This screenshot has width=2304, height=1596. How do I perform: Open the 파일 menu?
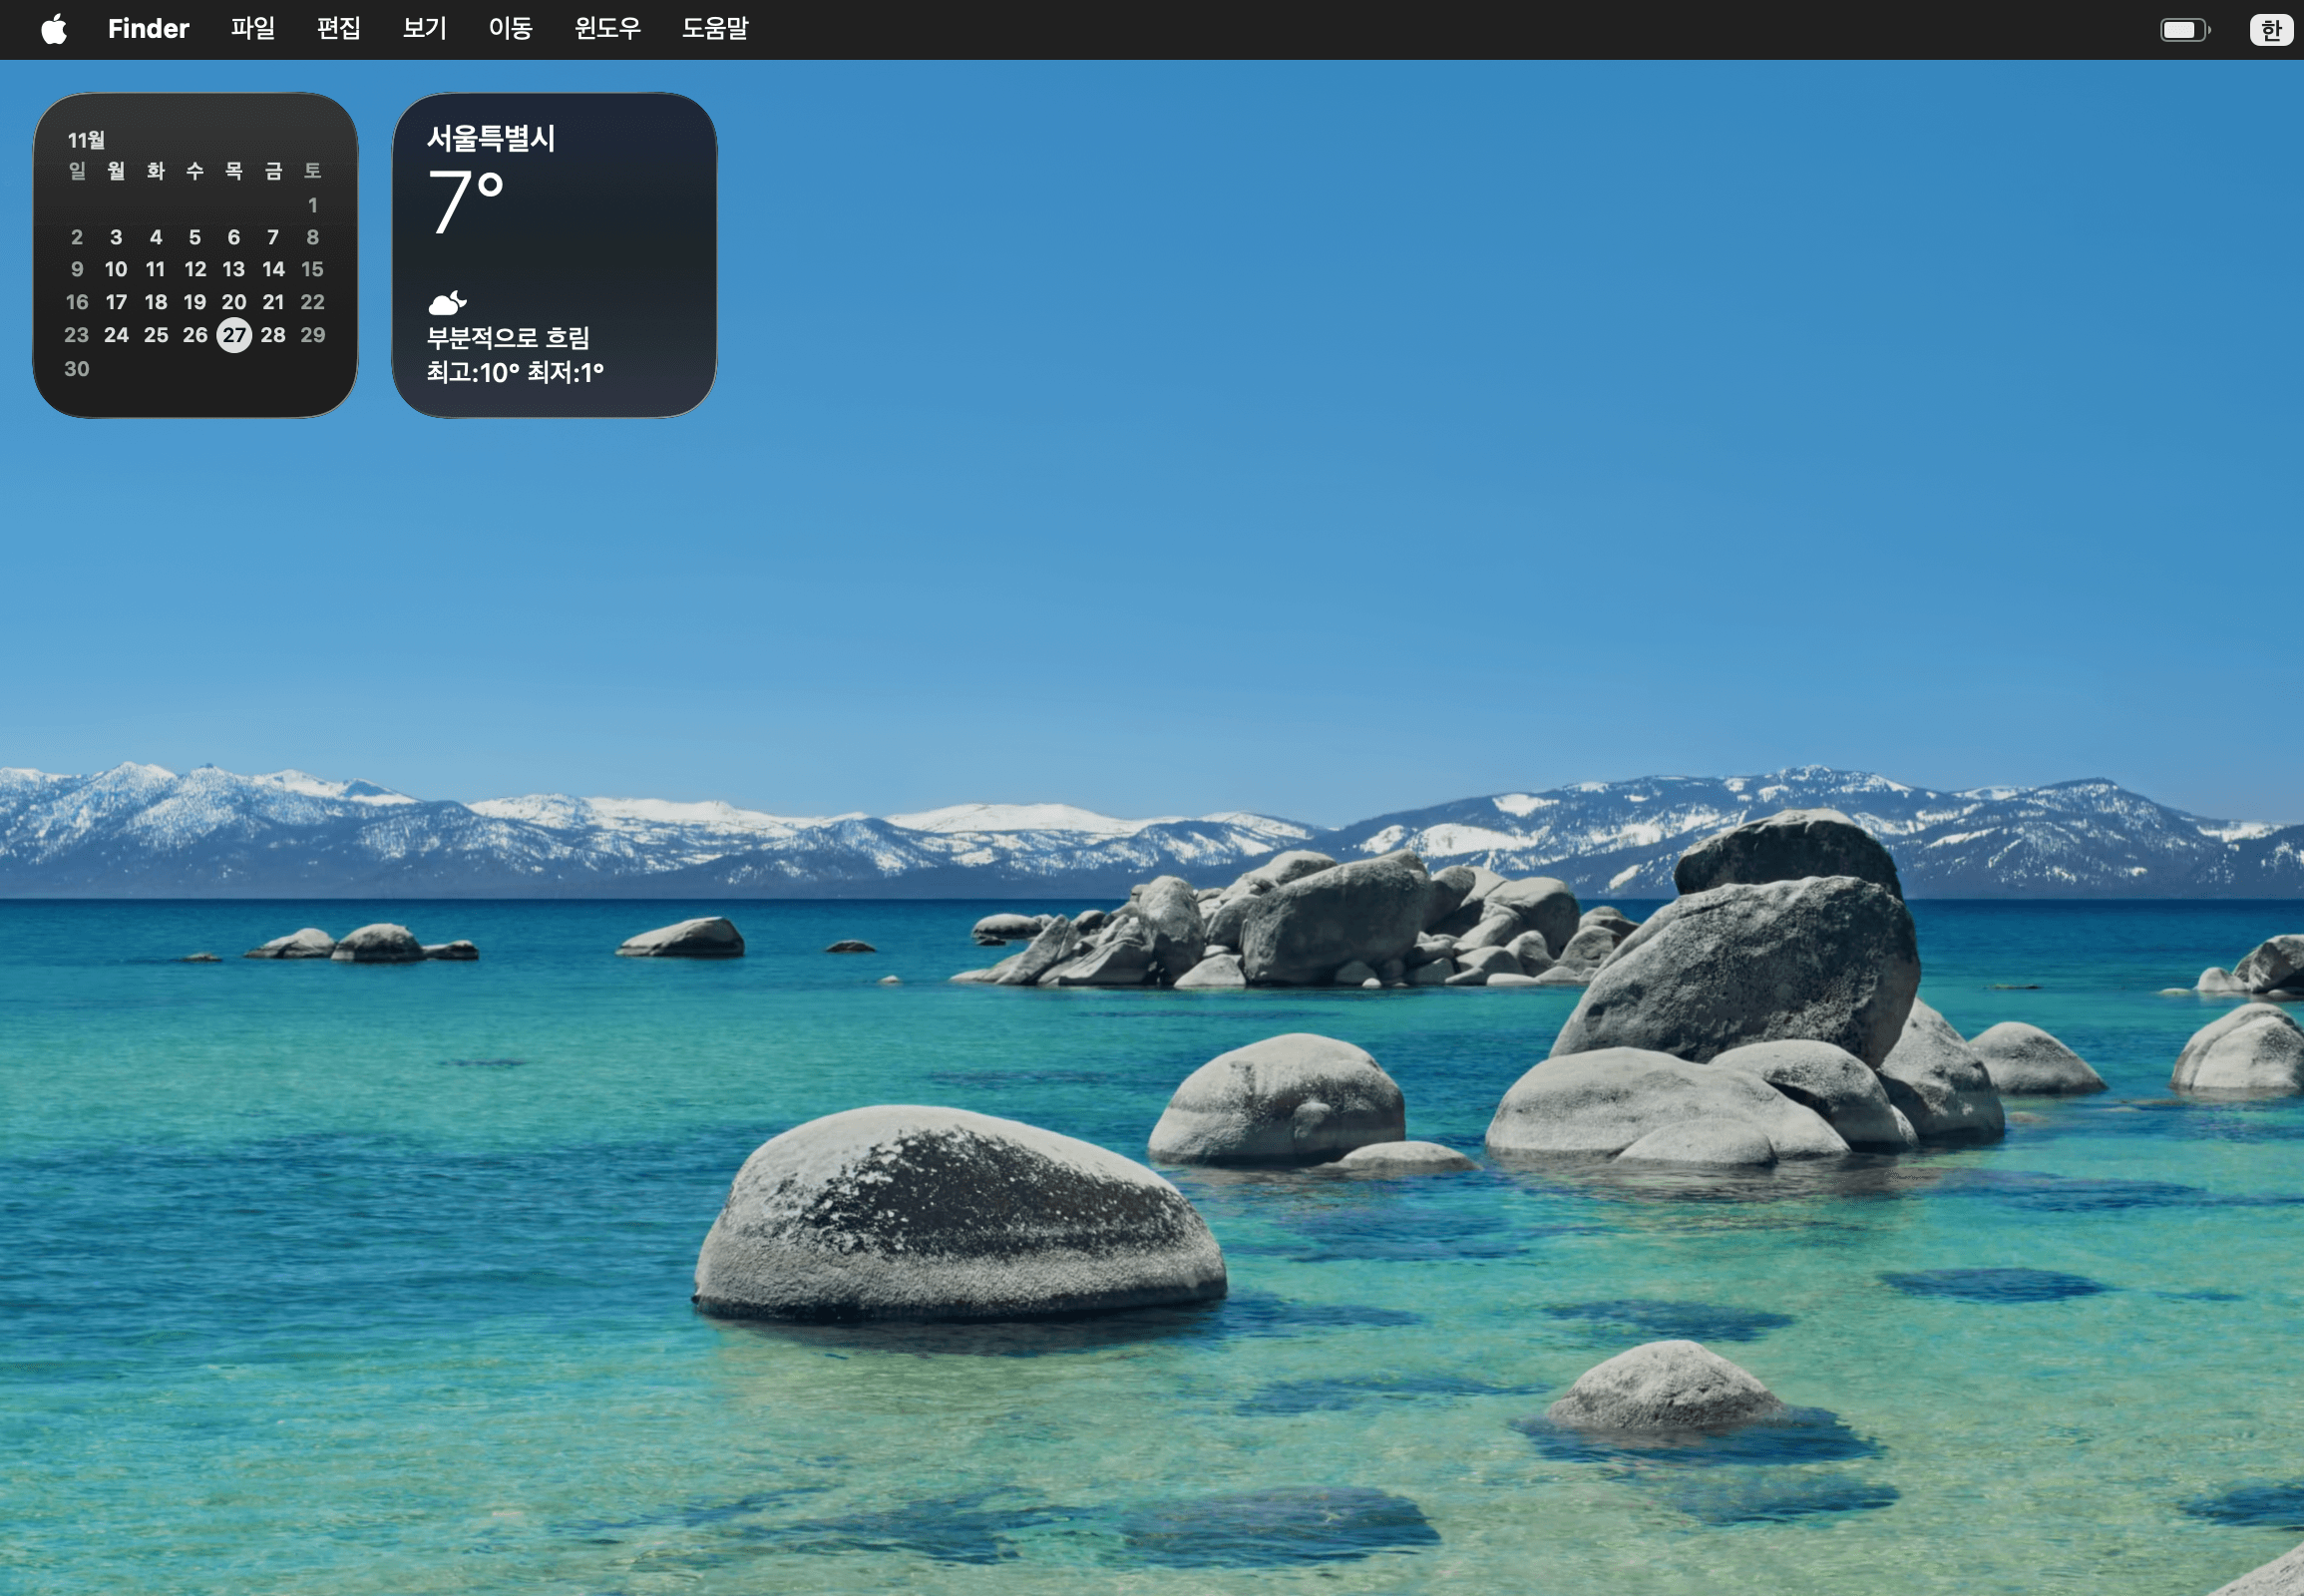click(253, 28)
